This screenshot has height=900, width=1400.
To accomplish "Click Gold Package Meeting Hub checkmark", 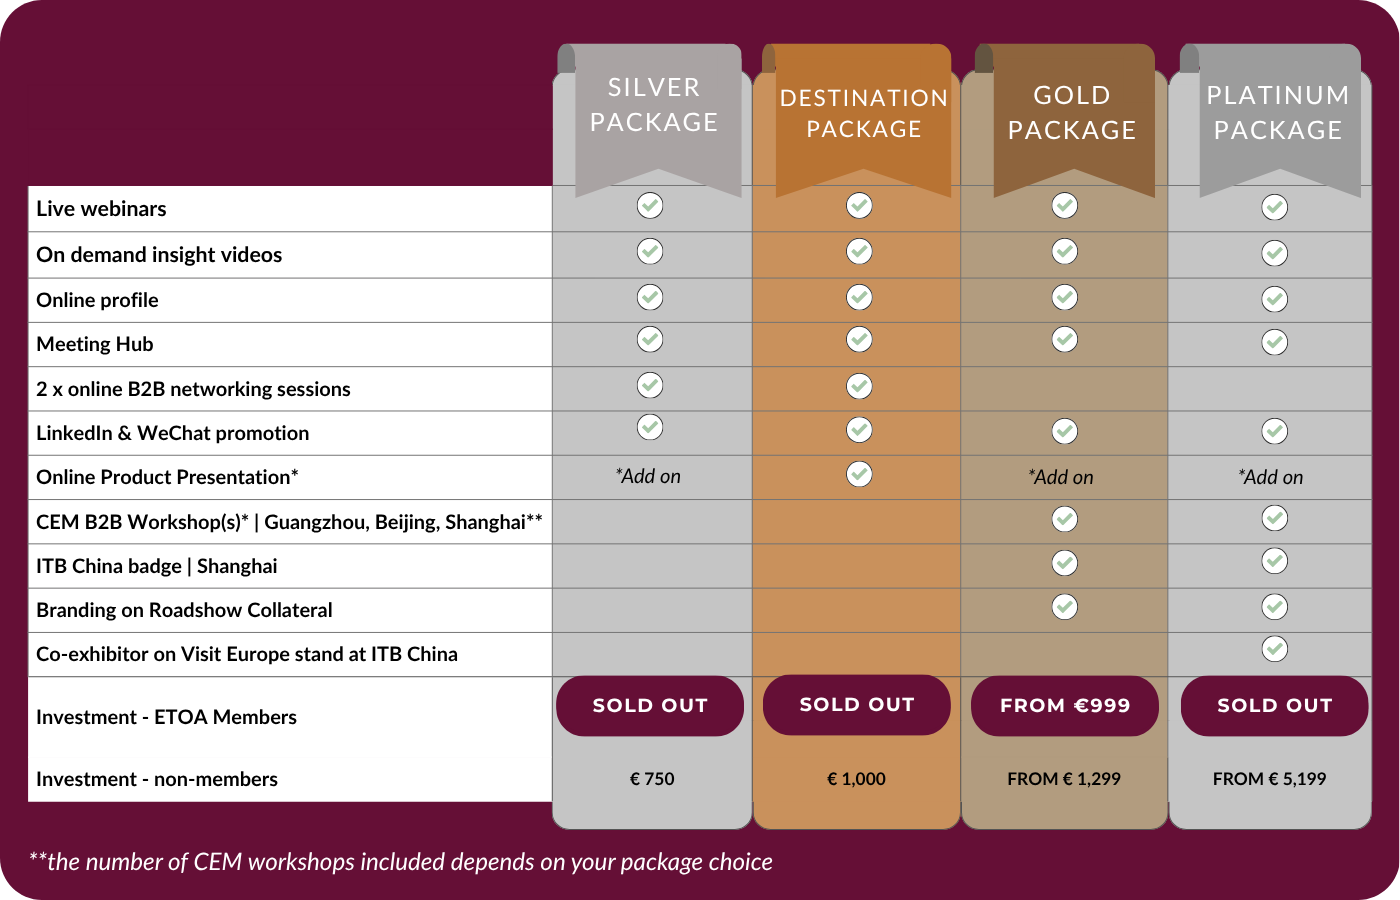I will 1065,340.
